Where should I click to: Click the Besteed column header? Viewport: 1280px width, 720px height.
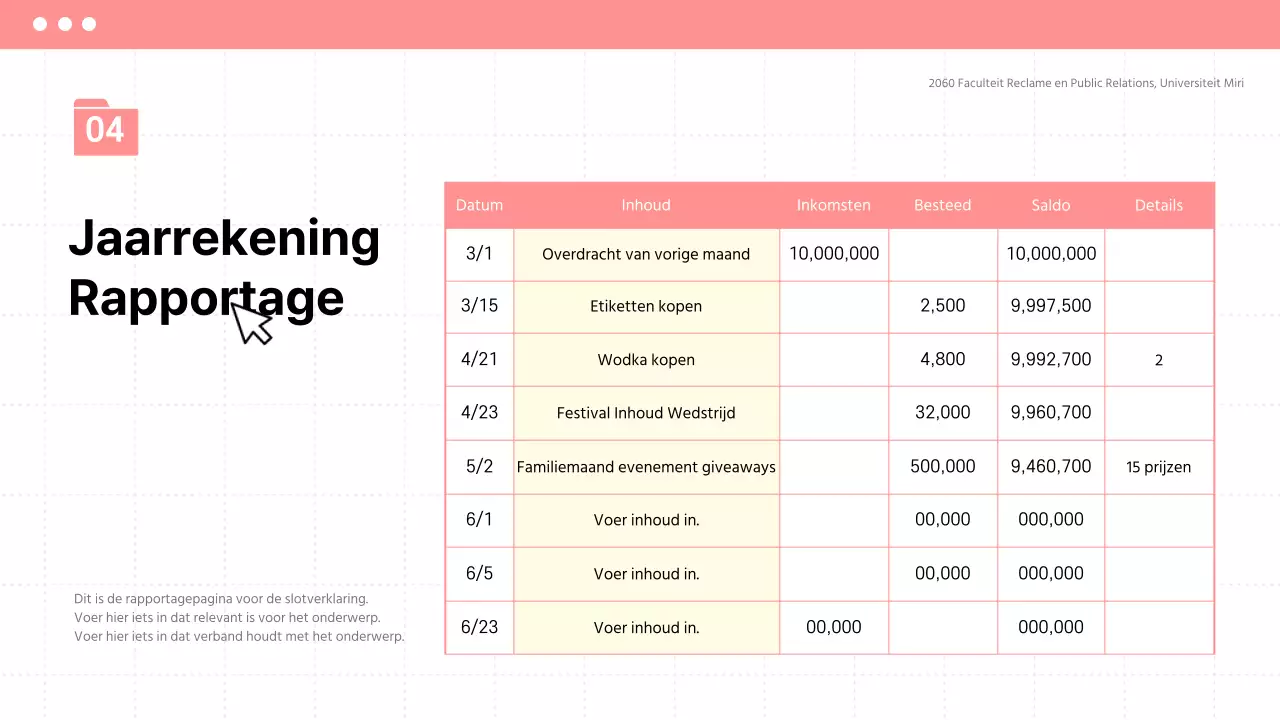[x=942, y=205]
